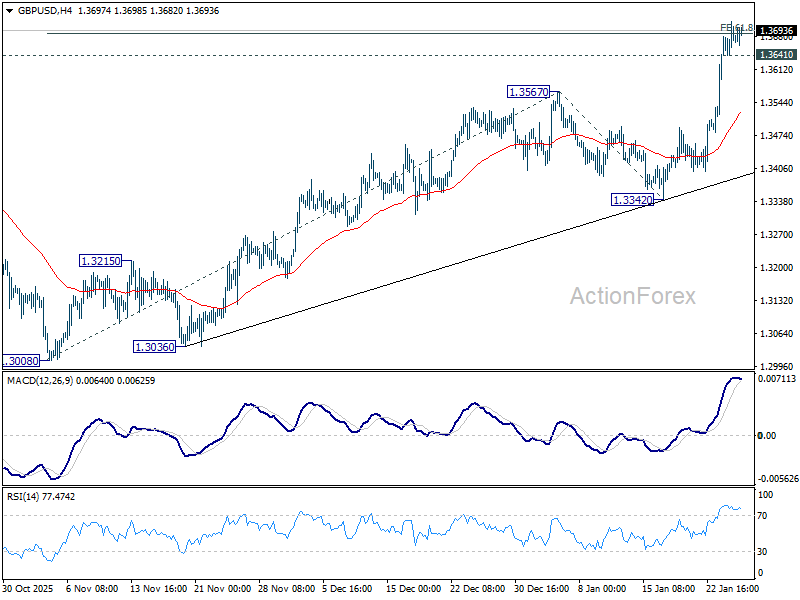This screenshot has width=800, height=600.
Task: Click the 22 Dec 08:00 date label
Action: (x=478, y=588)
